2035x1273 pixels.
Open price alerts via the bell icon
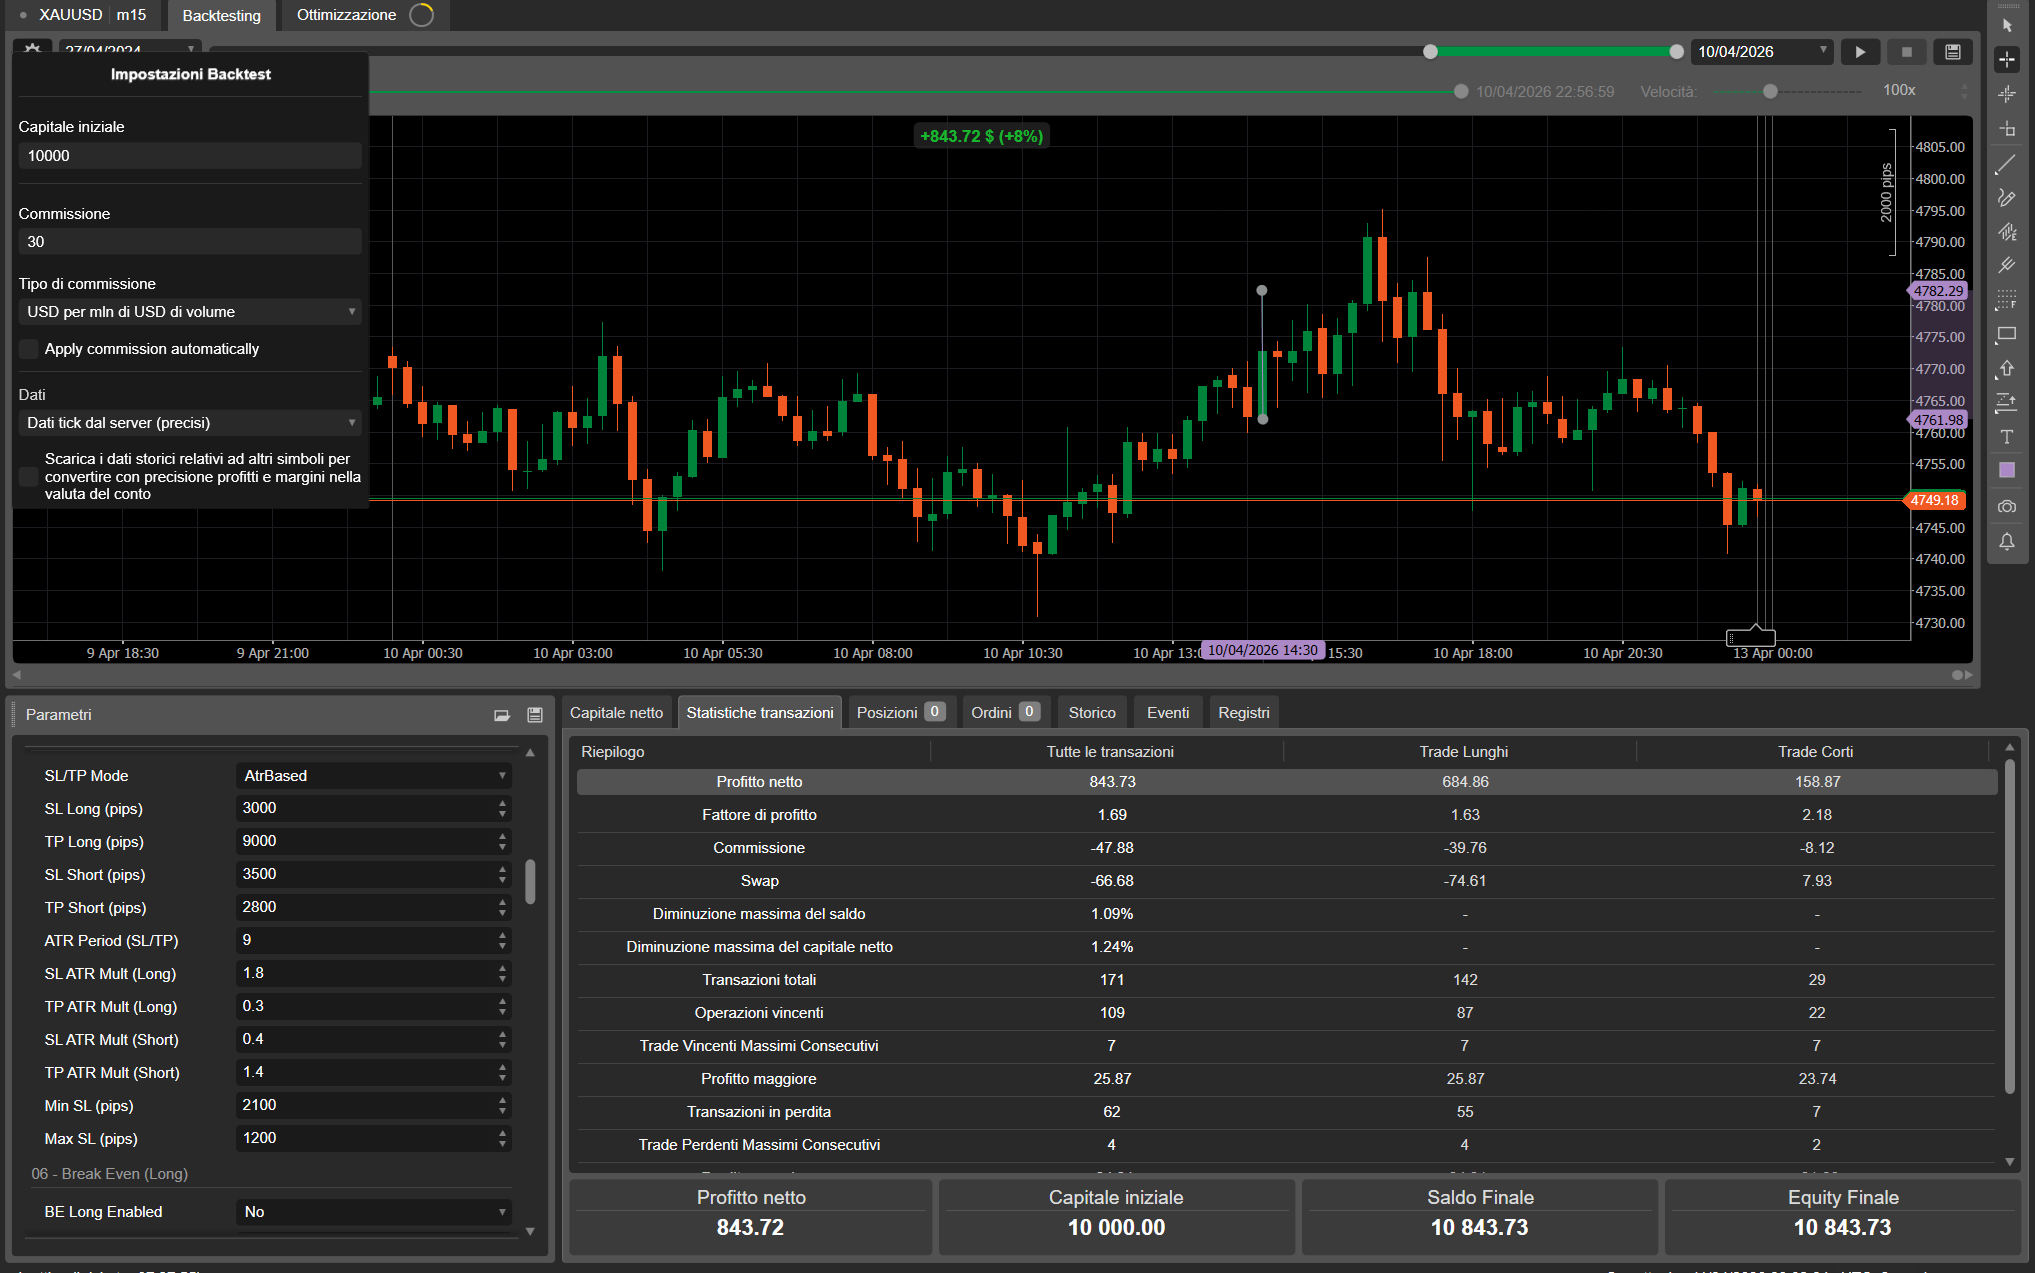(x=2007, y=542)
